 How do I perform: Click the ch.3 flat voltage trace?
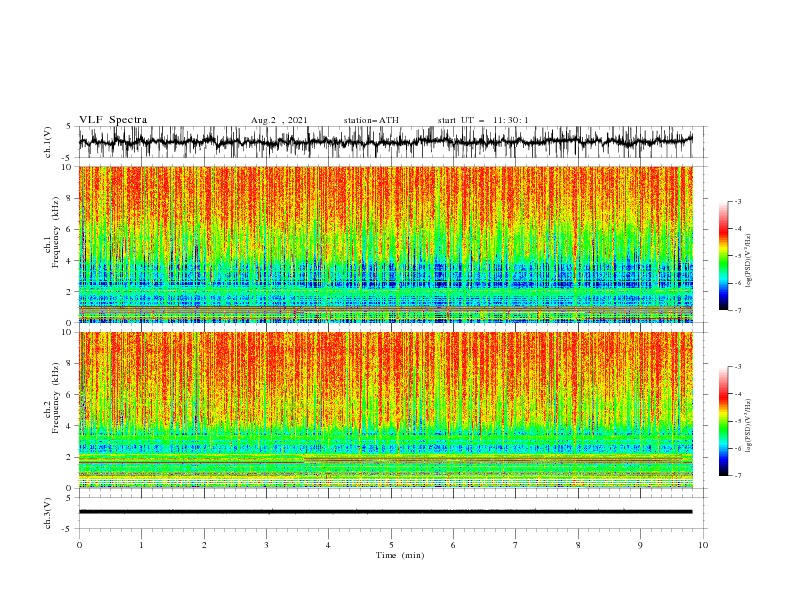pyautogui.click(x=385, y=512)
